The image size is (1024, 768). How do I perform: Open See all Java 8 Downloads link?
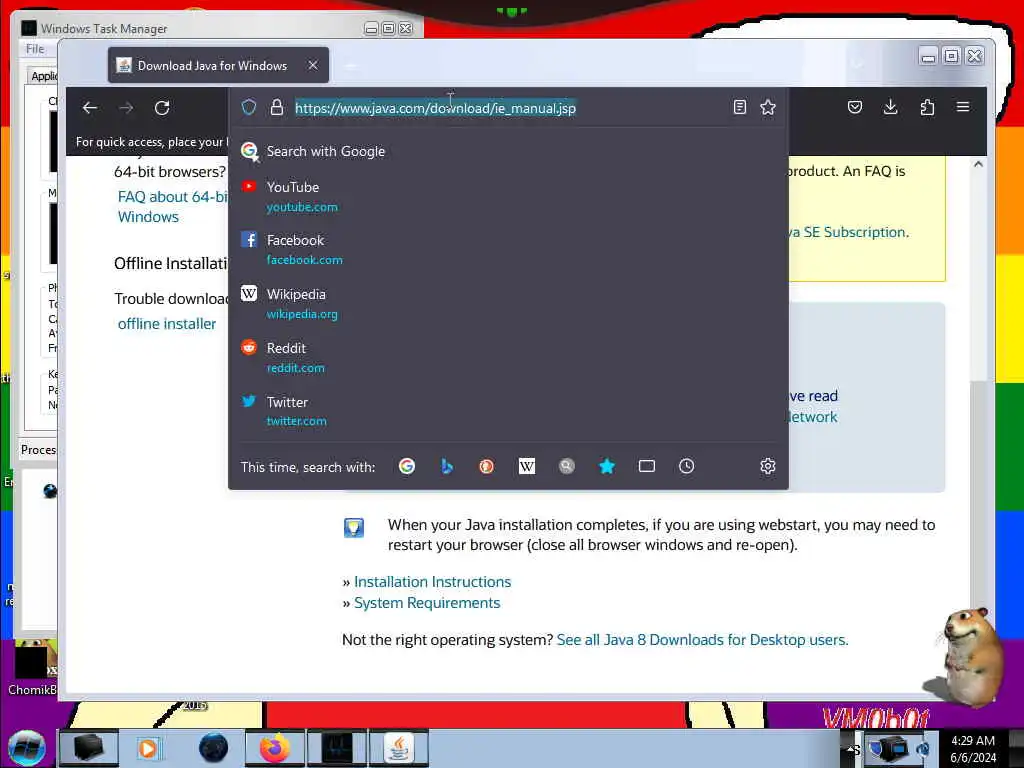tap(703, 640)
